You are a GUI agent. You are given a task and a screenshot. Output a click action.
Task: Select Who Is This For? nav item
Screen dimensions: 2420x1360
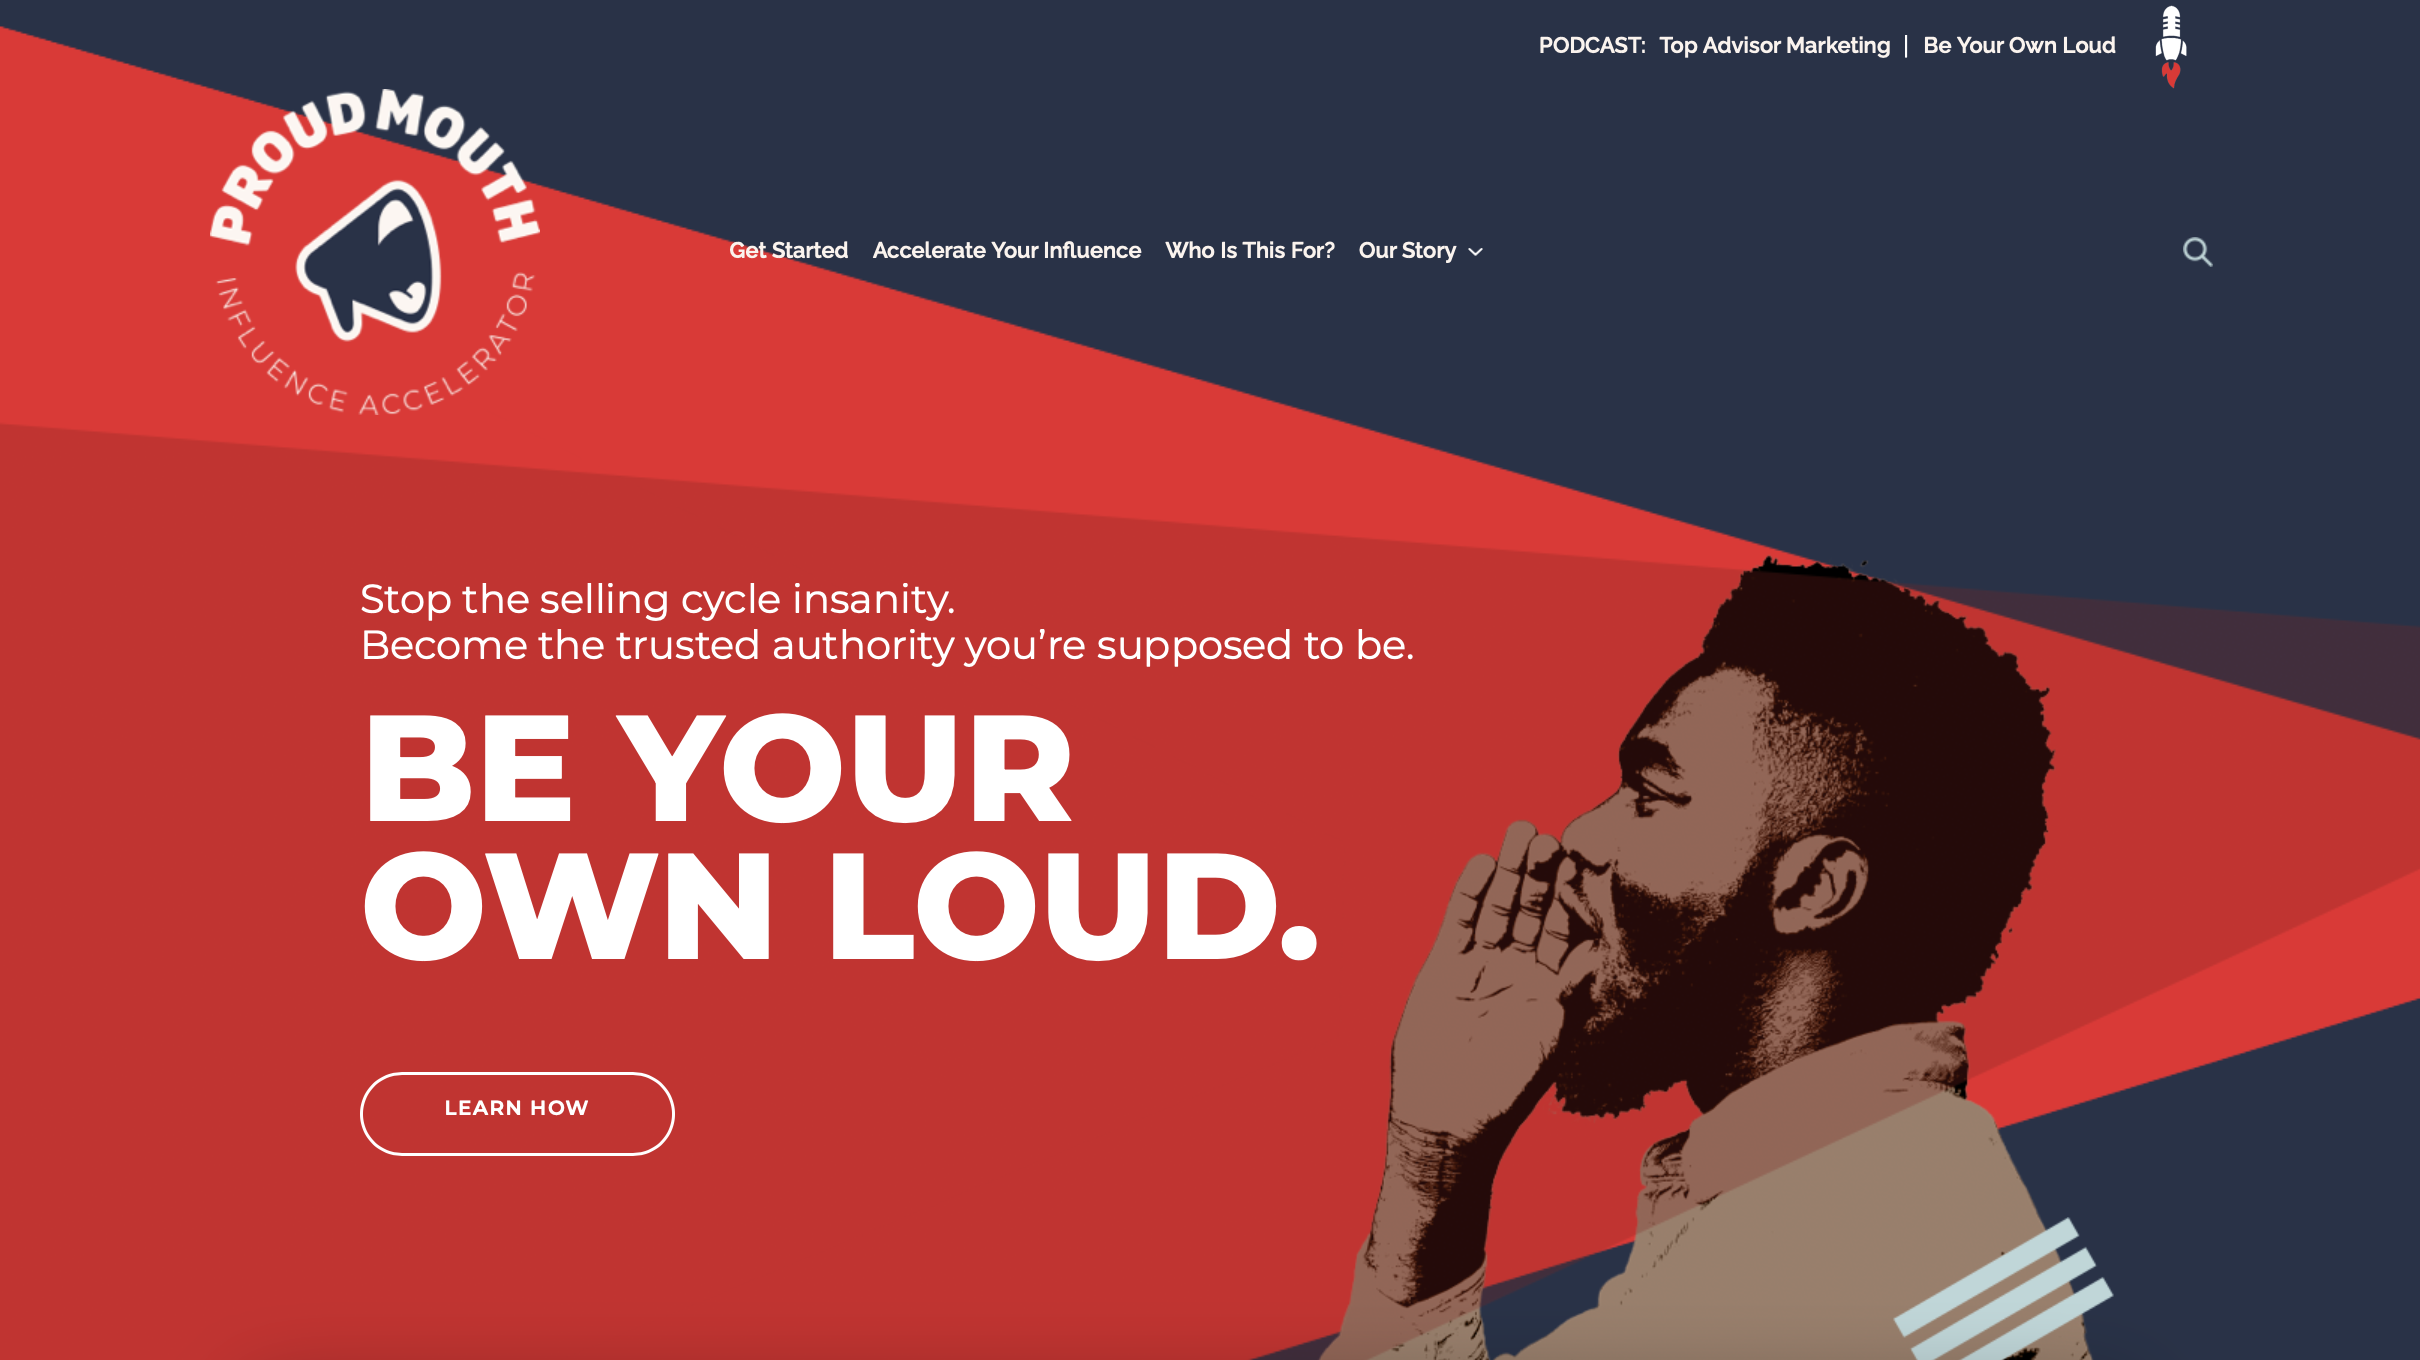(1249, 250)
